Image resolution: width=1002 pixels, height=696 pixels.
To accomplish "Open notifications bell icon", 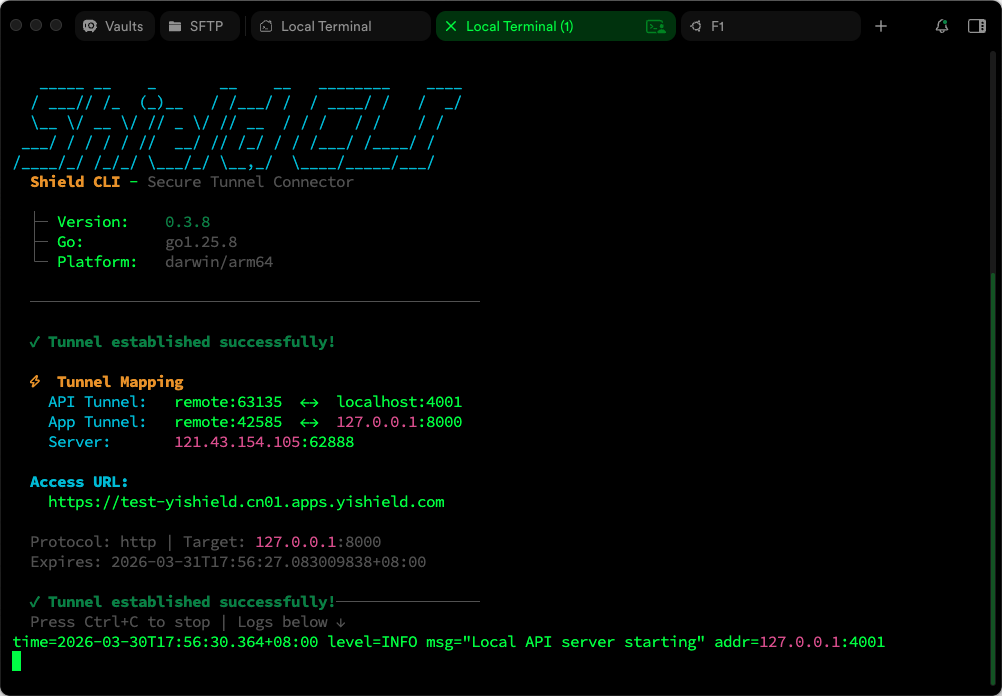I will pos(941,26).
